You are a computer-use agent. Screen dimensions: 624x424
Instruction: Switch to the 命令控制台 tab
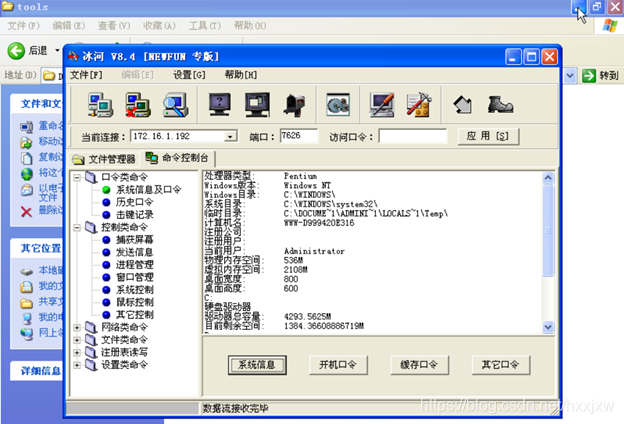(177, 158)
